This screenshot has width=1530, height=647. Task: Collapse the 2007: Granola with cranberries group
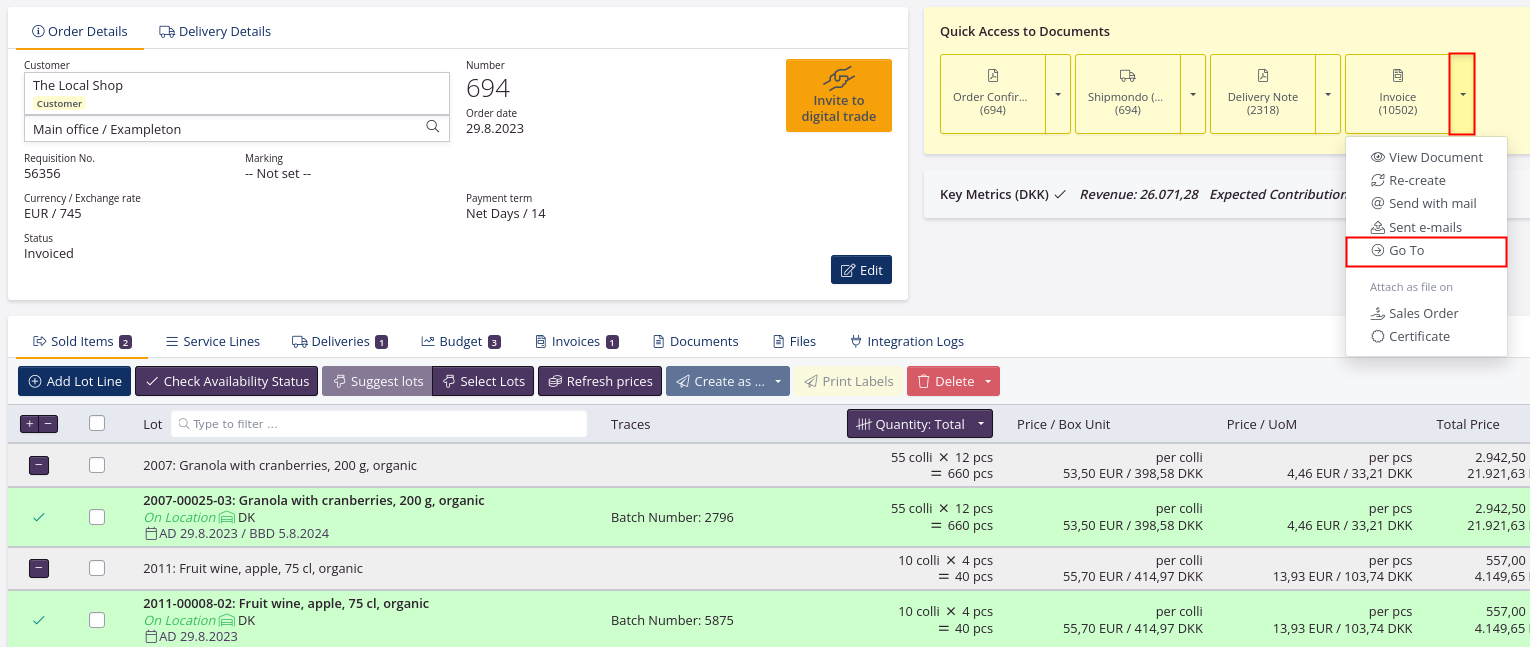pos(39,465)
